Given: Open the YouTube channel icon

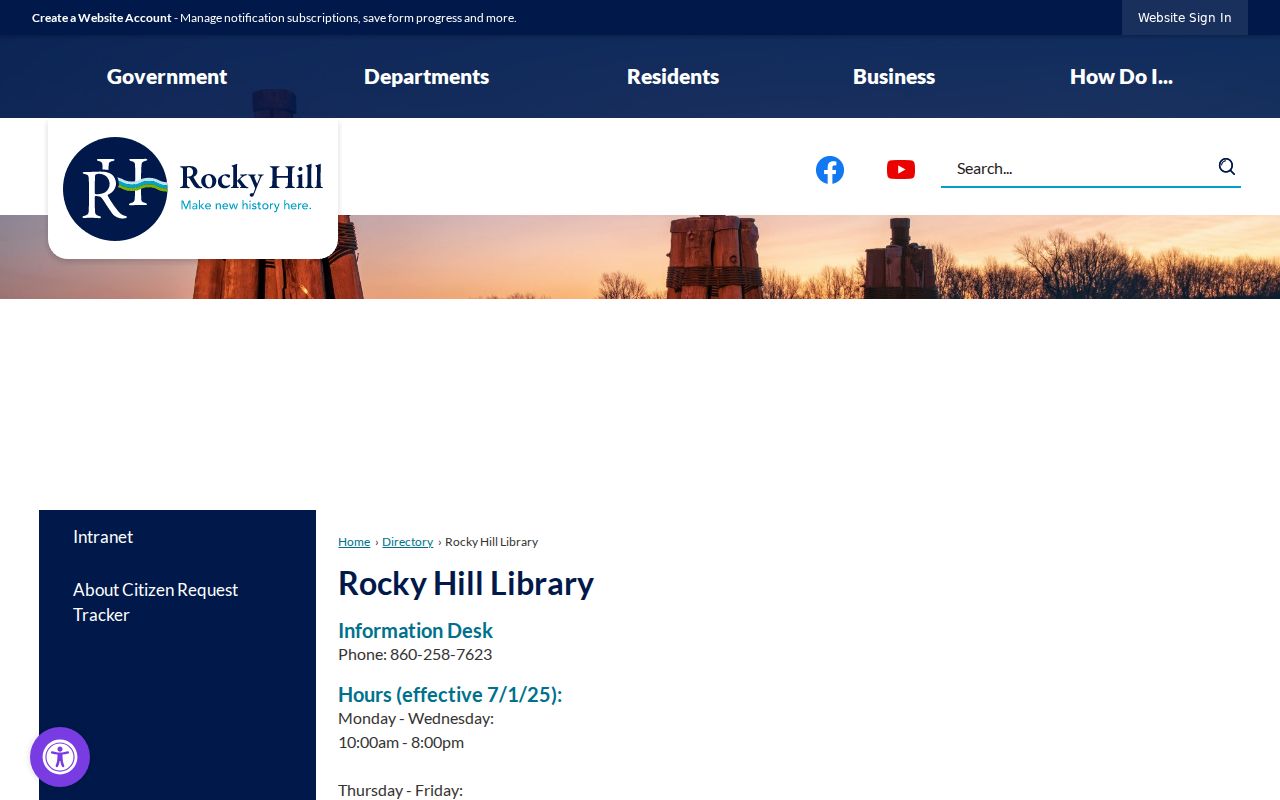Looking at the screenshot, I should click(901, 170).
